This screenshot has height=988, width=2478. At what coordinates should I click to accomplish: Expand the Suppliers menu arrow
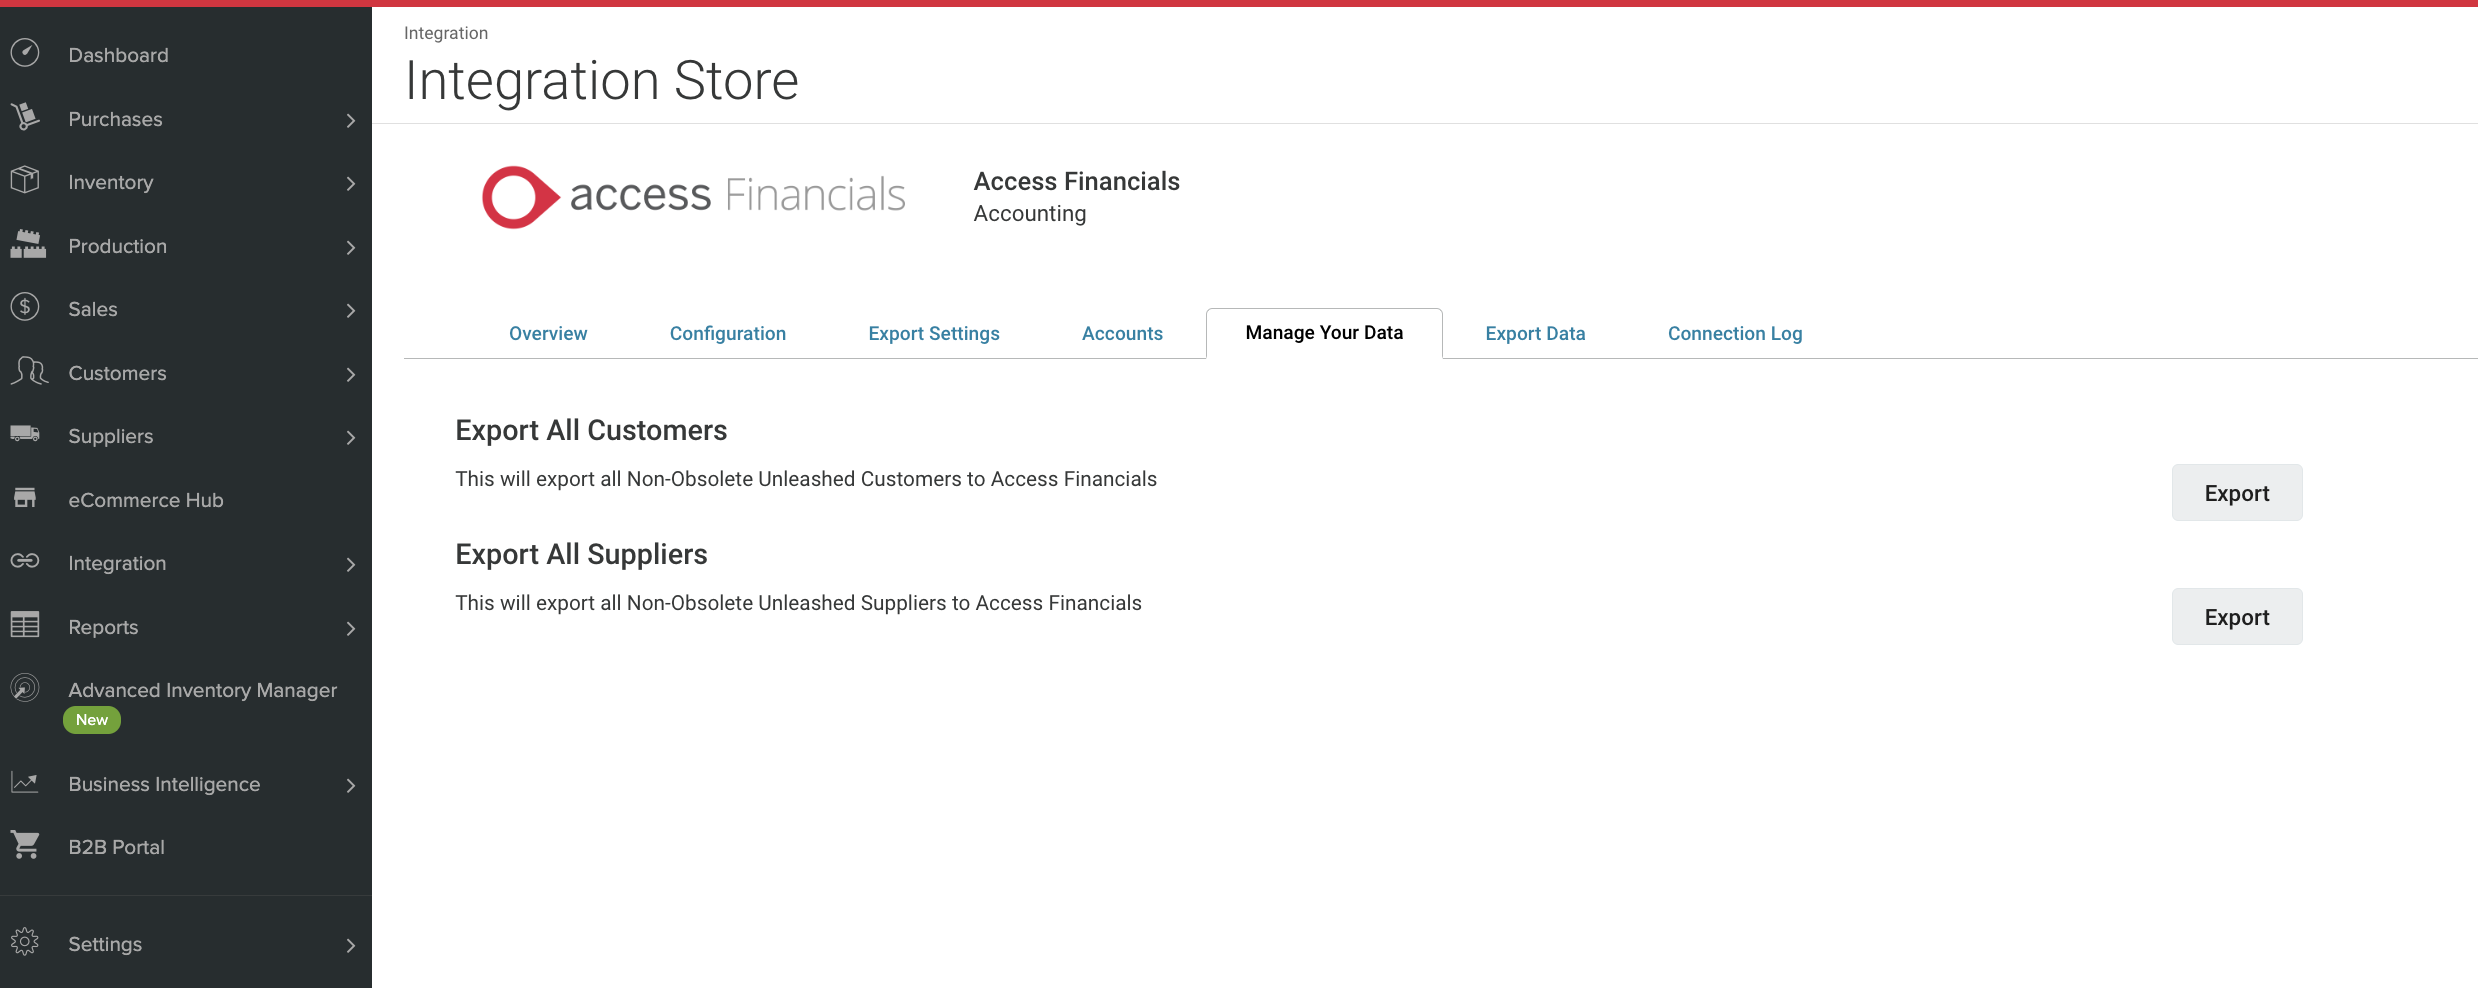(x=350, y=438)
